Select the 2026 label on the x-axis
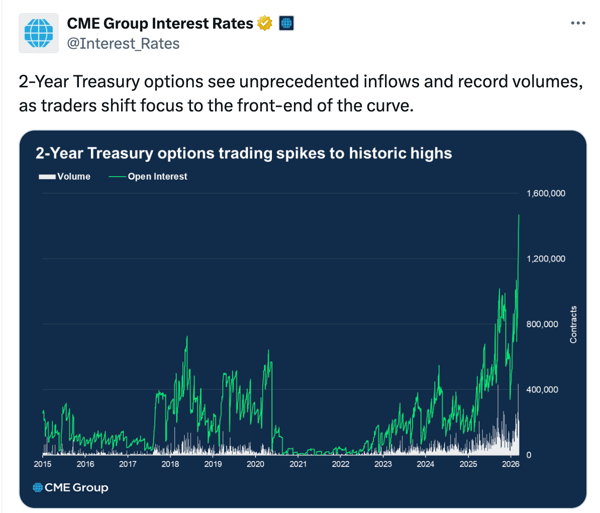600x513 pixels. coord(510,464)
